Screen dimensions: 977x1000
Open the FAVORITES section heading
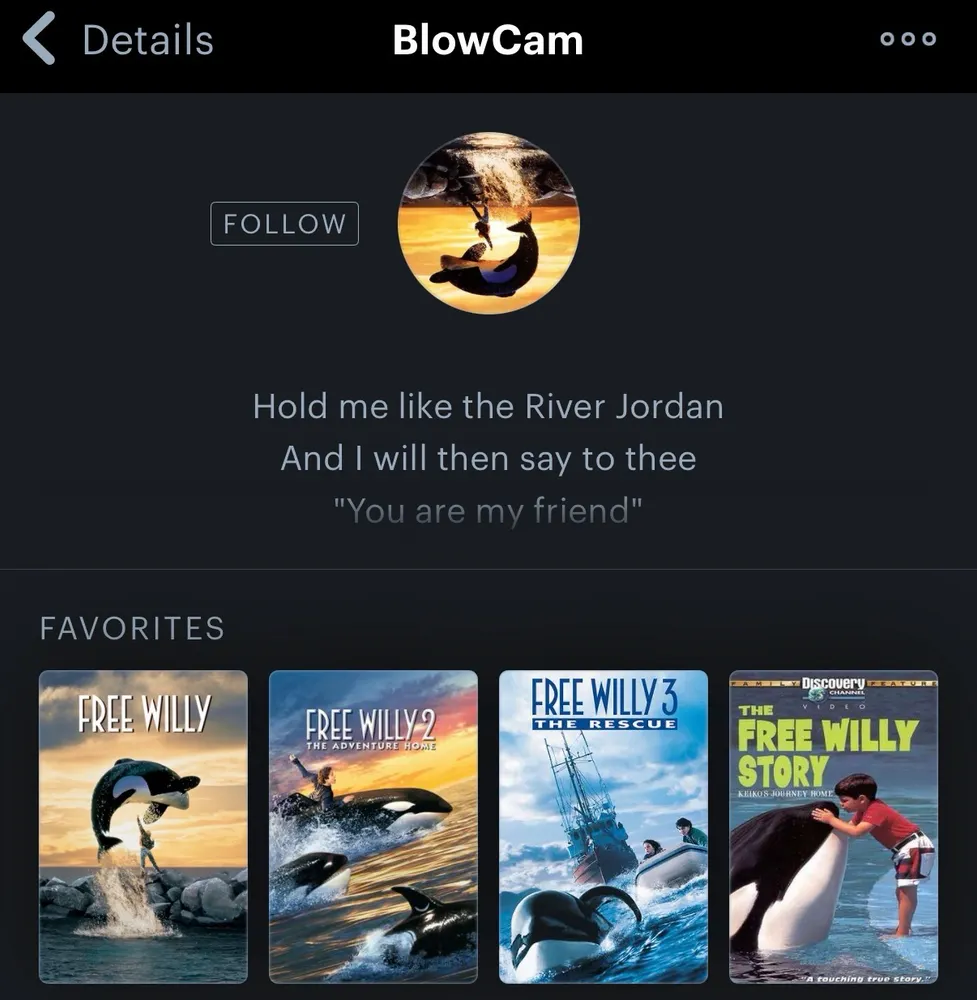pyautogui.click(x=132, y=628)
